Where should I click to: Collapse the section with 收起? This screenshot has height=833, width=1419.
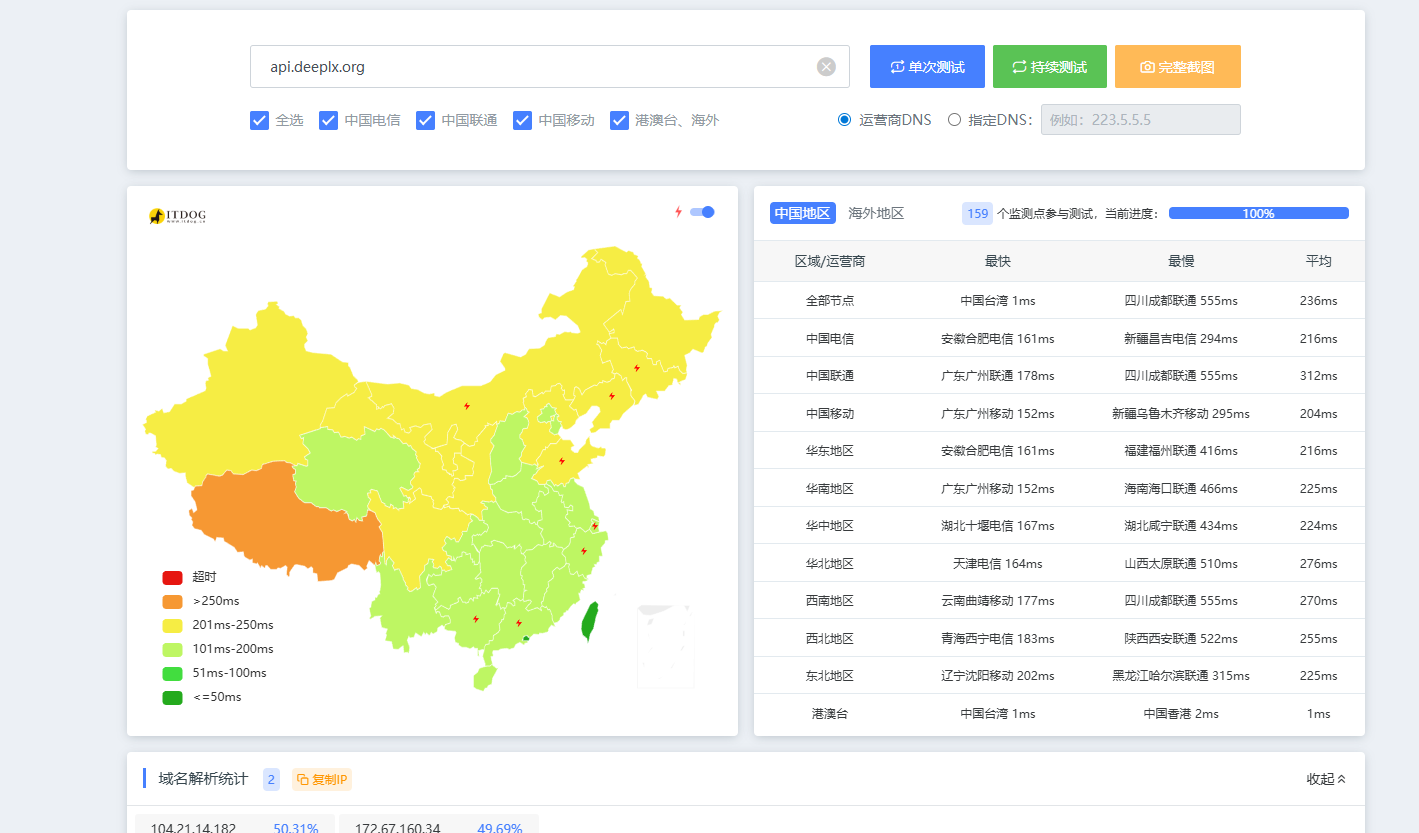coord(1326,779)
